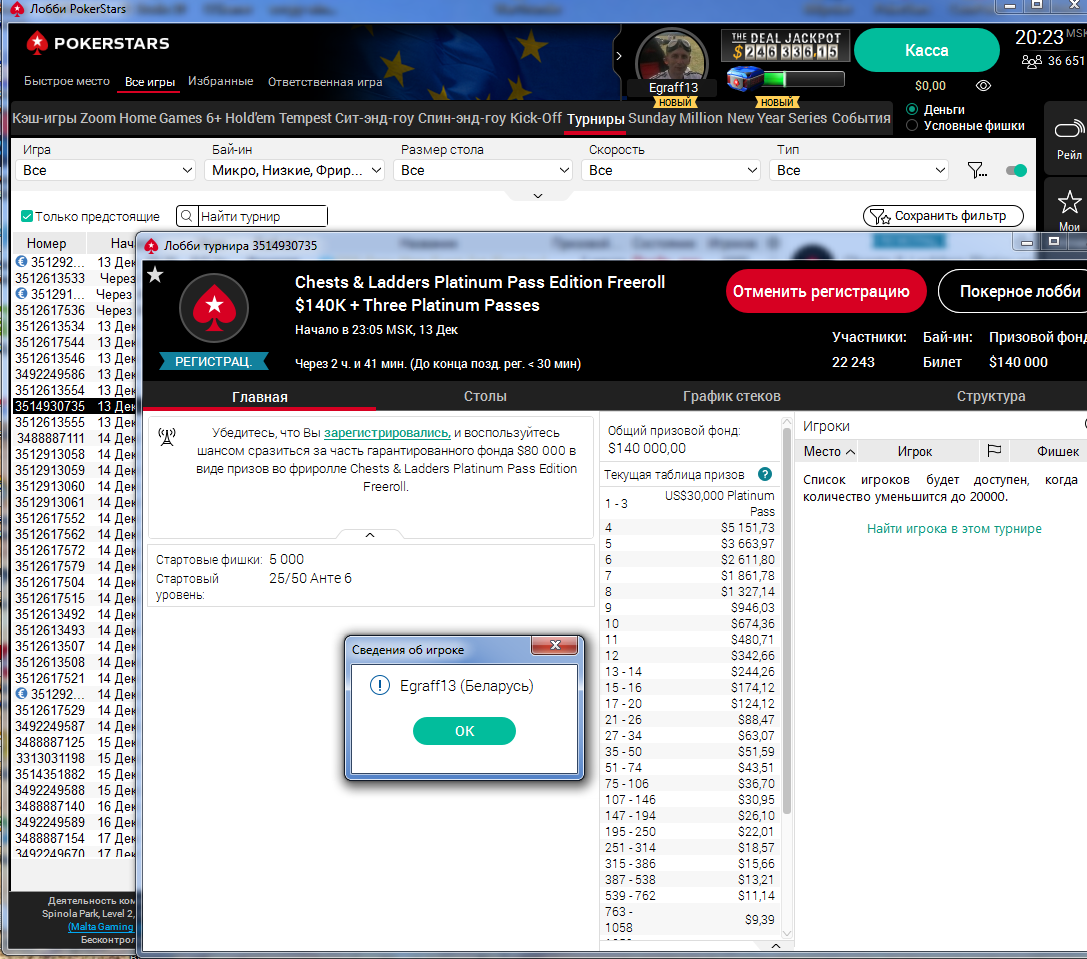Screen dimensions: 1087x959
Task: Click the euro icon on the first tournament row
Action: pos(21,261)
